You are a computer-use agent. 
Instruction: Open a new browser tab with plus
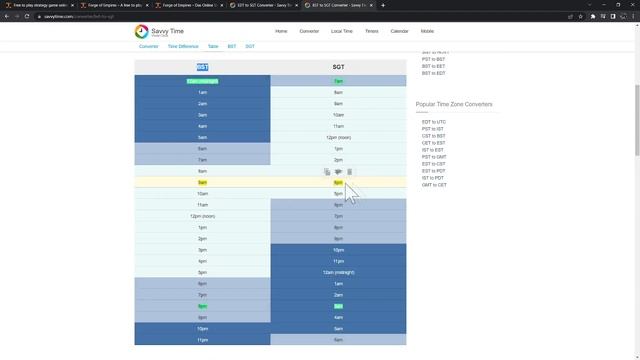[383, 5]
